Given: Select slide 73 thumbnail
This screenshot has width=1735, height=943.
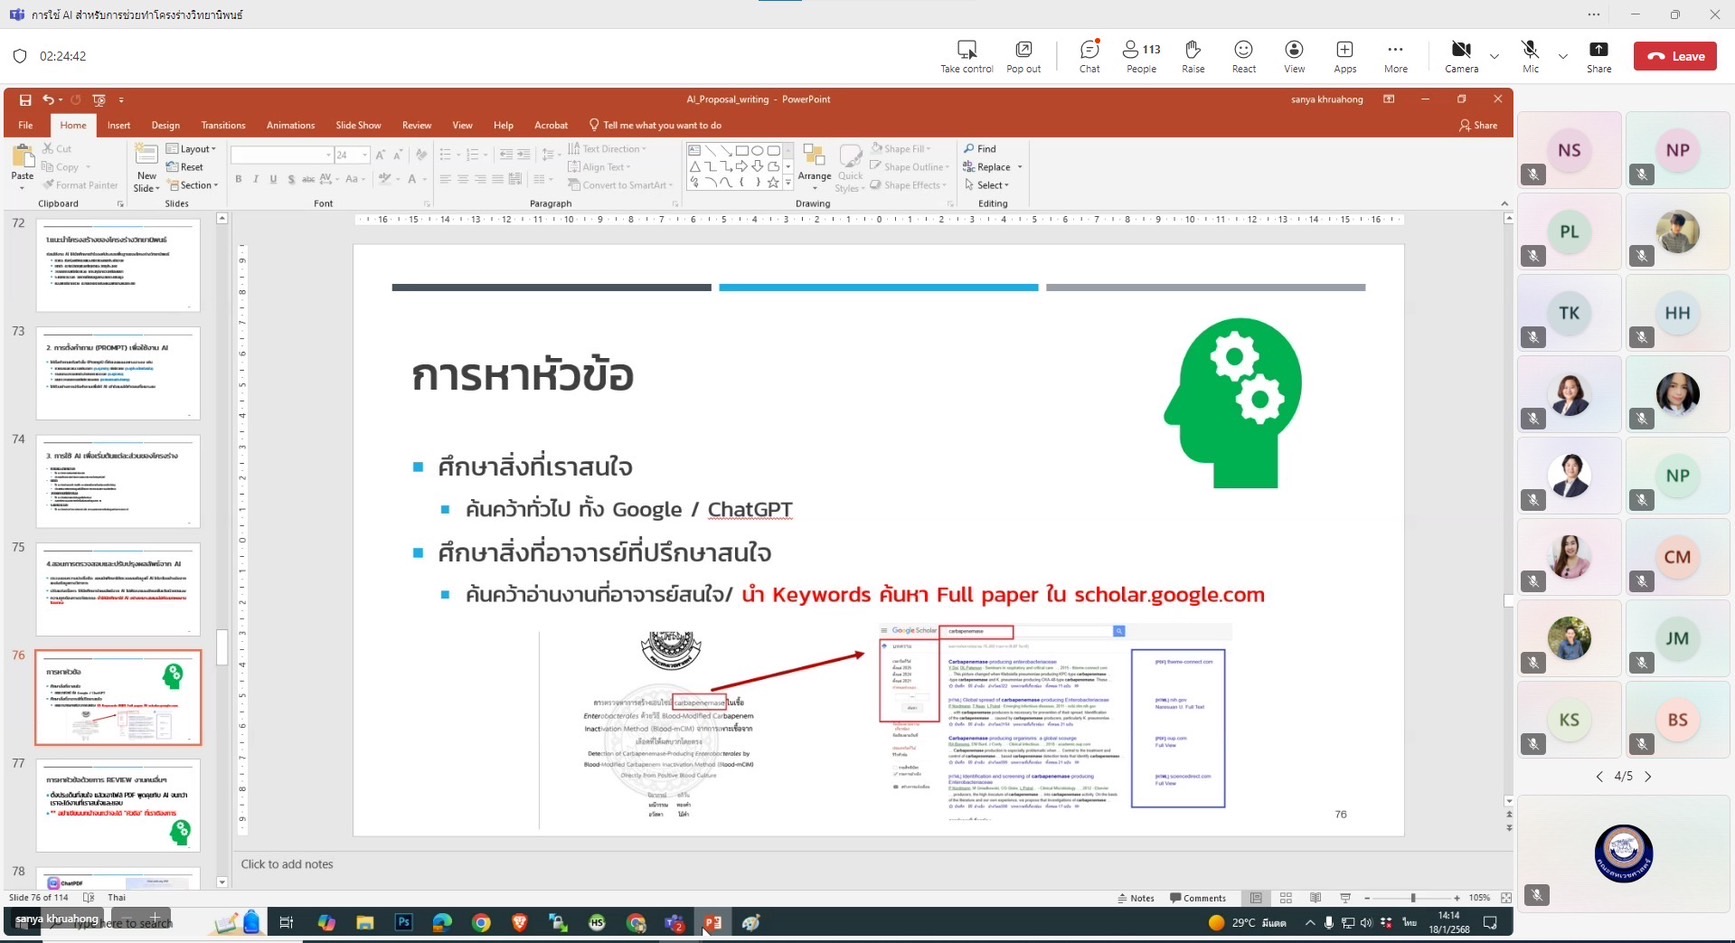Looking at the screenshot, I should pos(118,373).
